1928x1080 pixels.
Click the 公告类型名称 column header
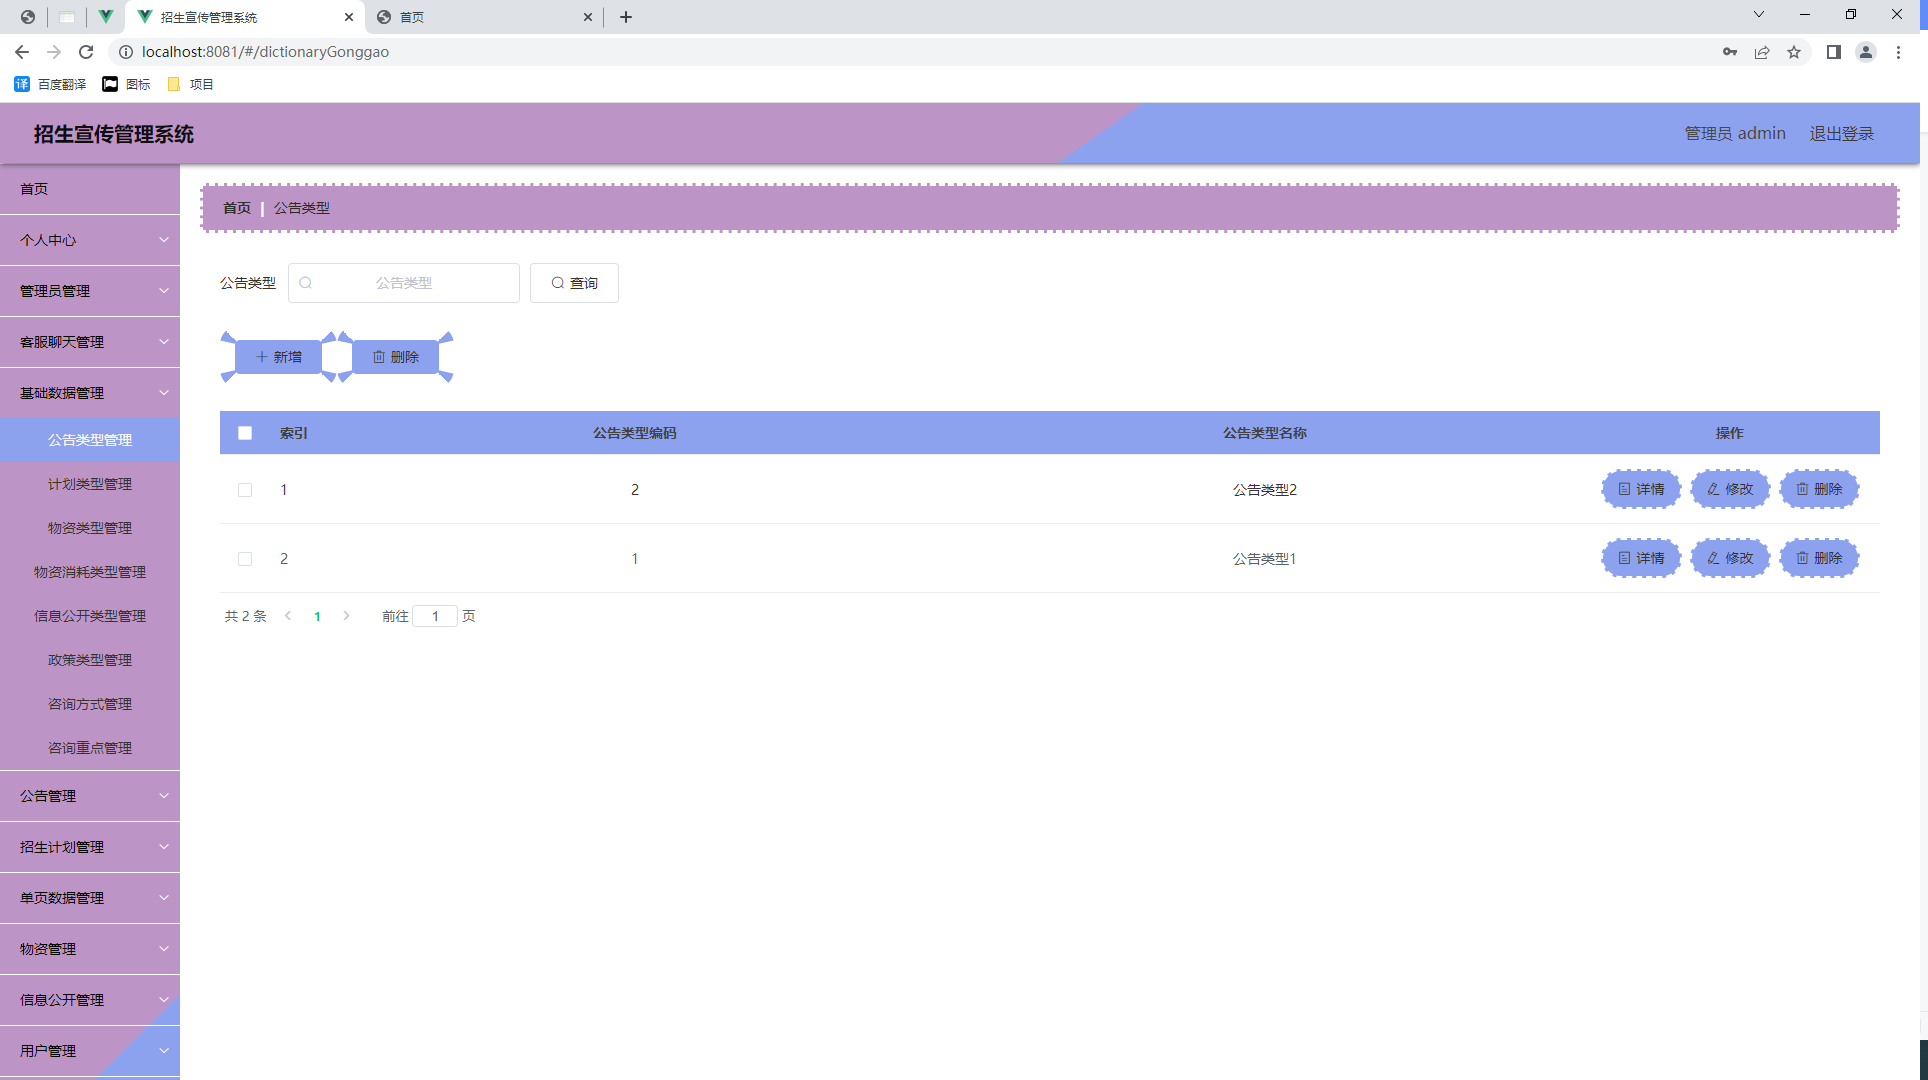point(1264,433)
